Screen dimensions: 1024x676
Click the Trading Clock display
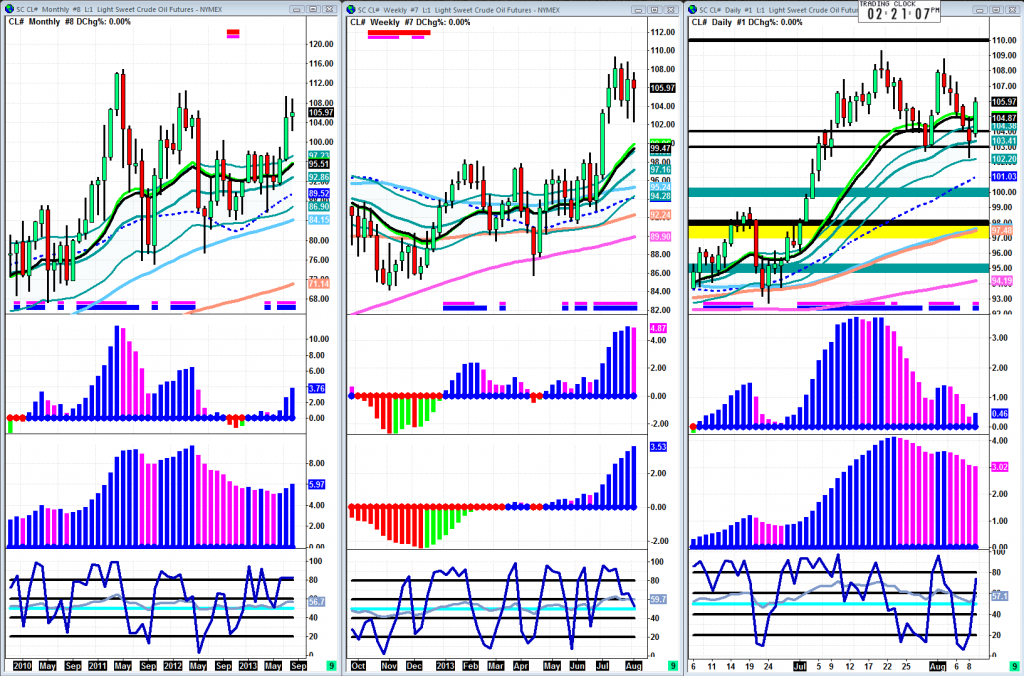pos(900,12)
